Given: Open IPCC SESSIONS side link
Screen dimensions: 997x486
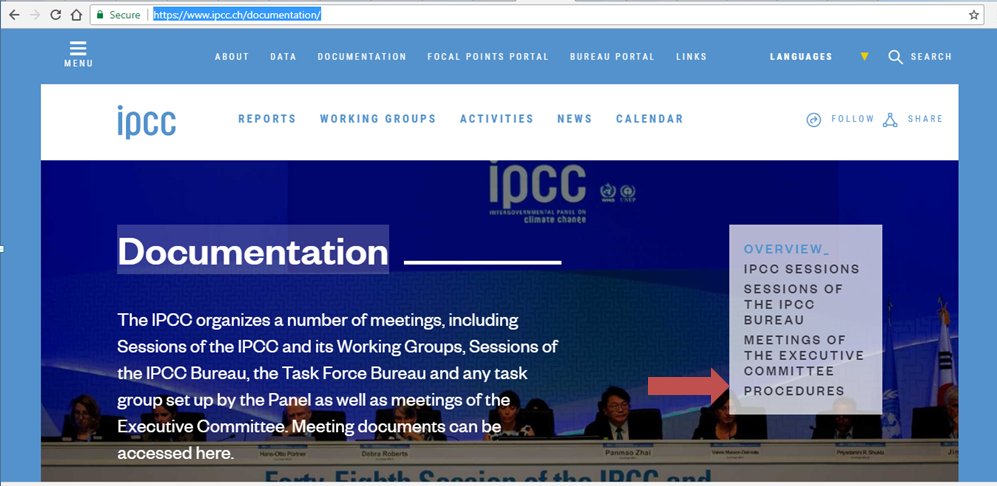Looking at the screenshot, I should coord(802,269).
